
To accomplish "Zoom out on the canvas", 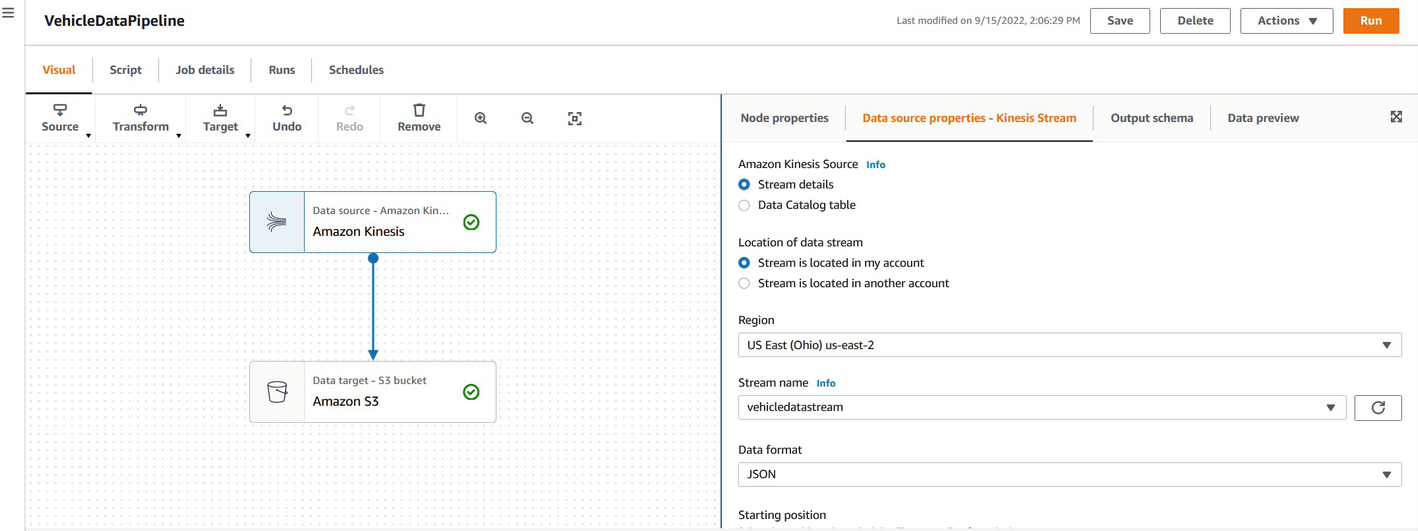I will [527, 118].
